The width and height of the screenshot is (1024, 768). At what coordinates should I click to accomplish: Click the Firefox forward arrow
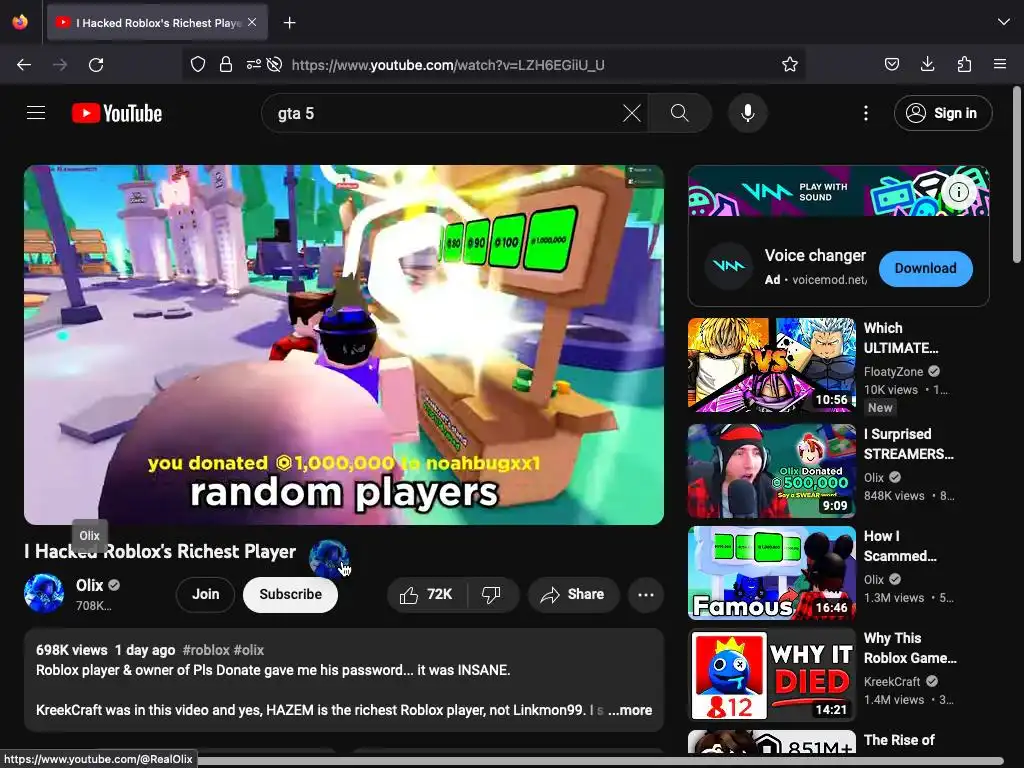click(x=60, y=65)
